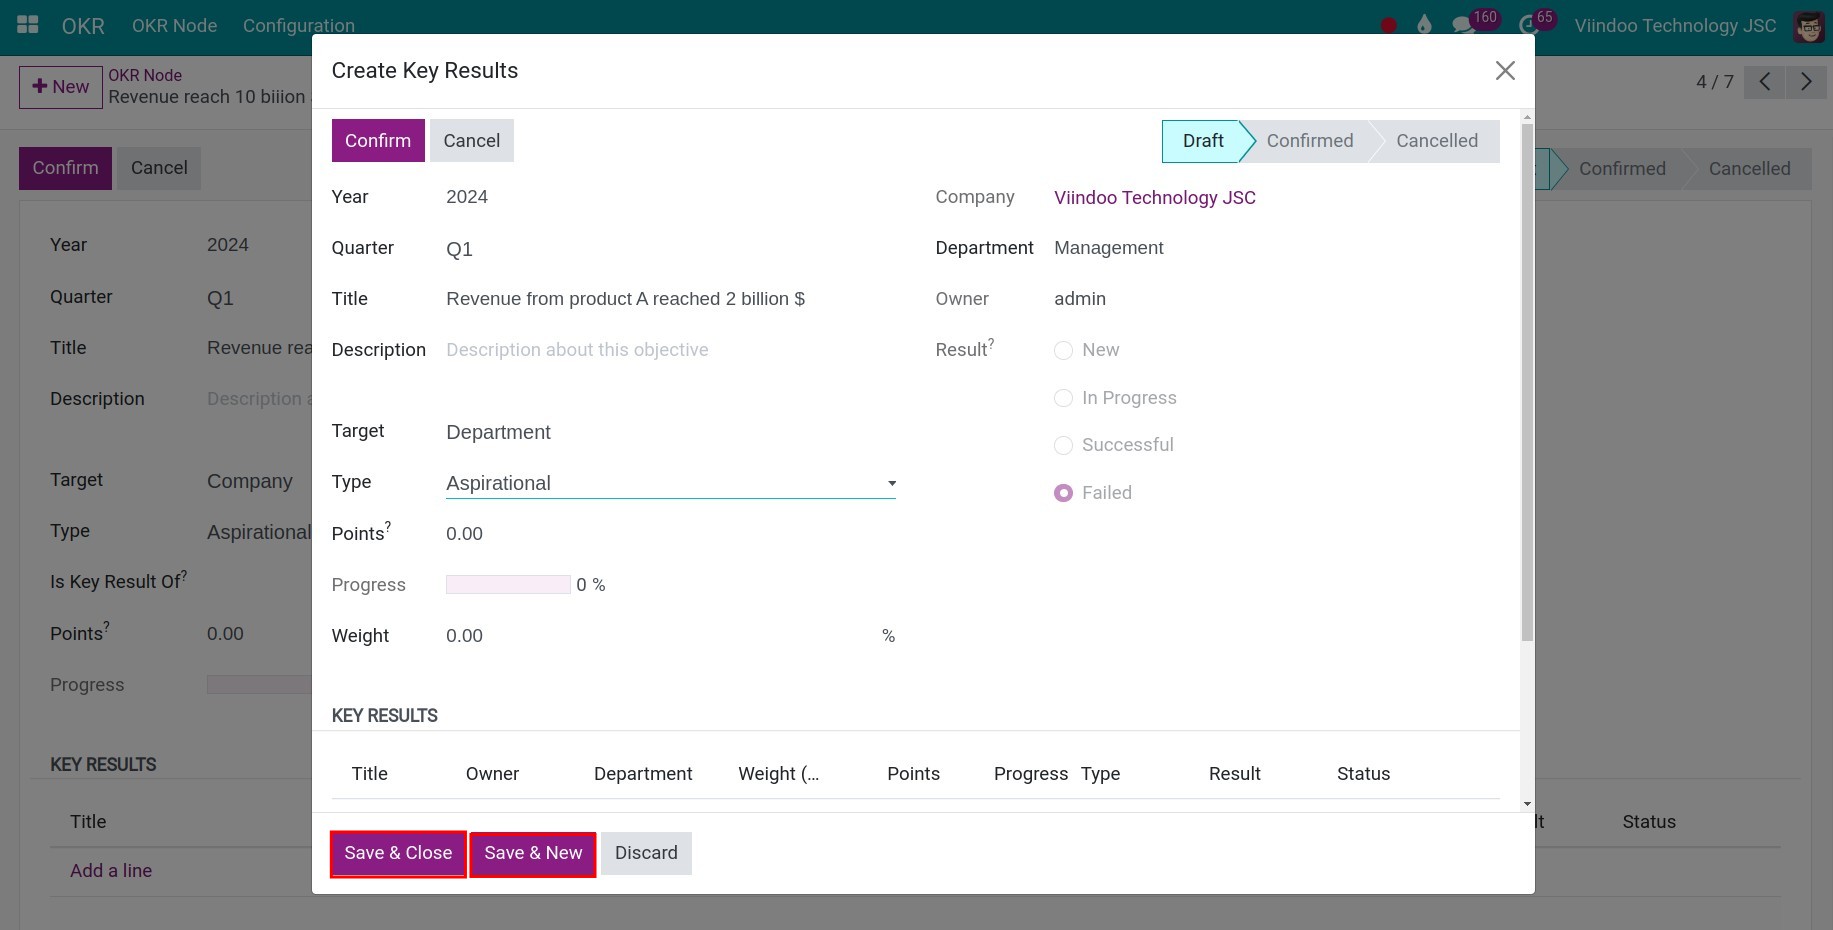Select the New result radio button
Image resolution: width=1833 pixels, height=930 pixels.
[1063, 350]
